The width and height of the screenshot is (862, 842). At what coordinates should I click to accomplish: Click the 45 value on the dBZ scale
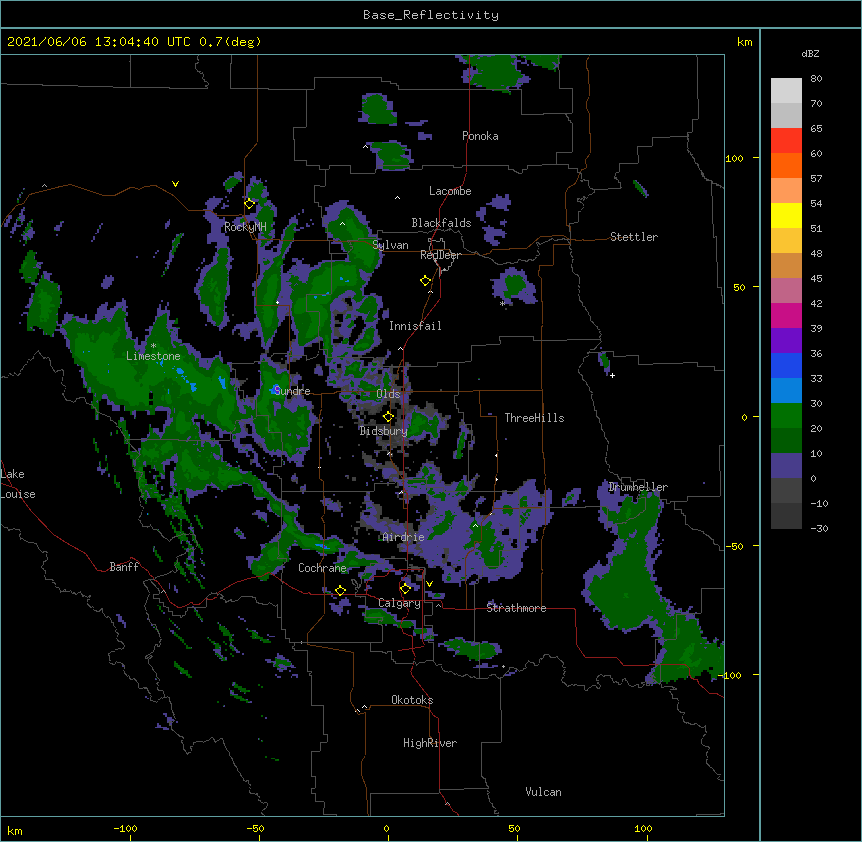click(x=816, y=279)
